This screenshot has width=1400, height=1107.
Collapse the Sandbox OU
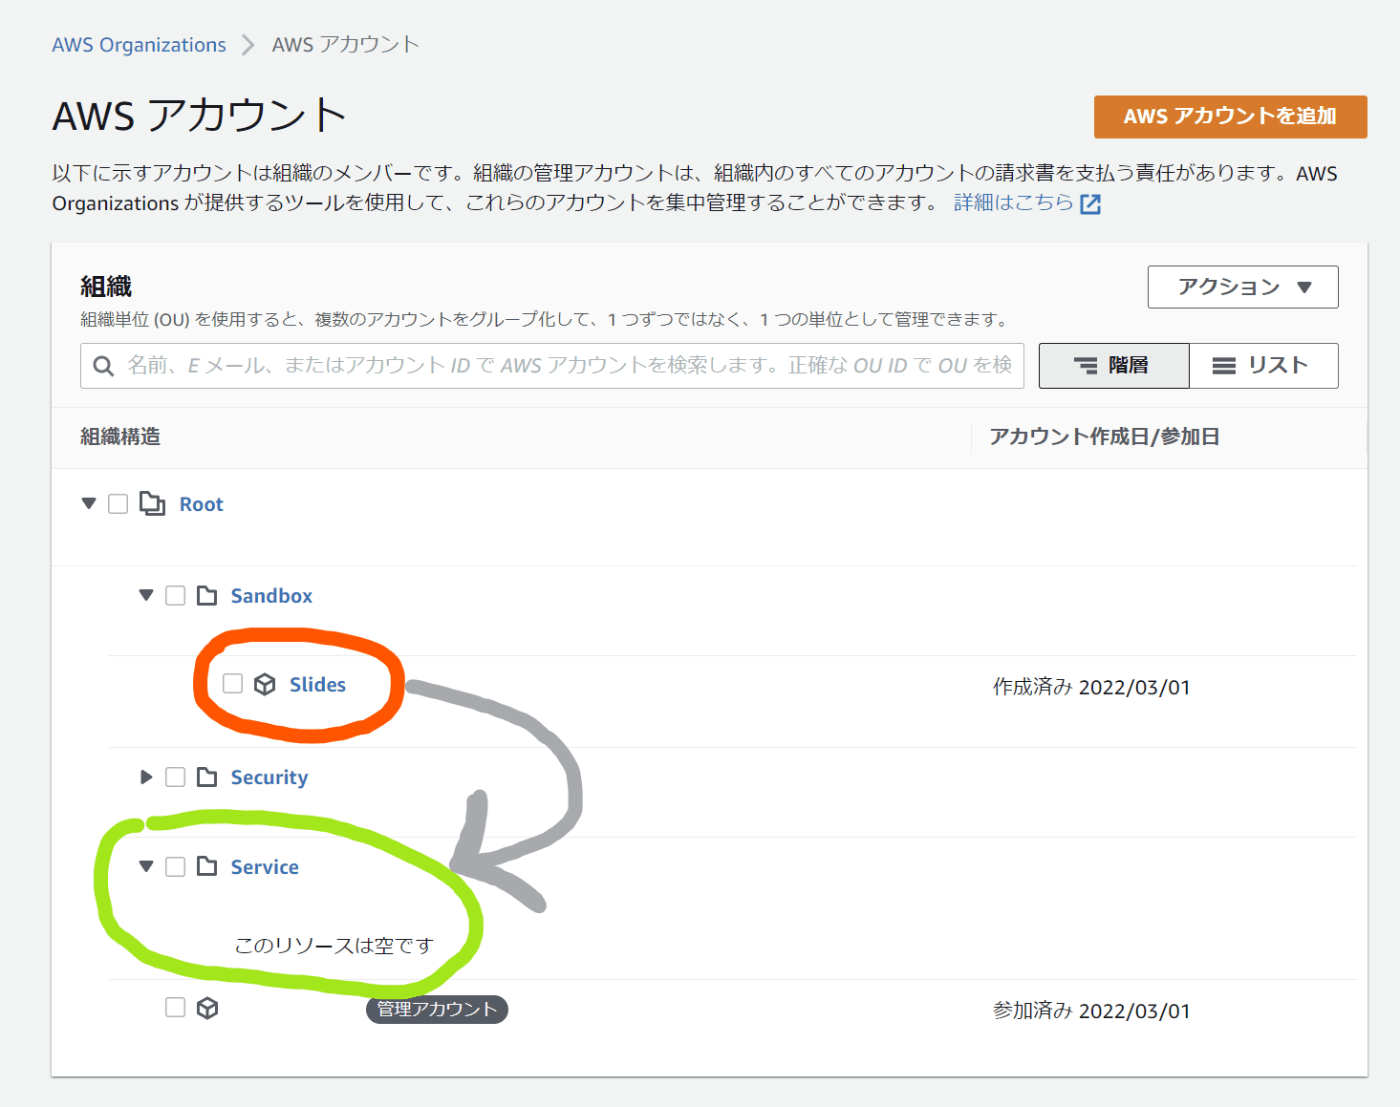pyautogui.click(x=146, y=596)
